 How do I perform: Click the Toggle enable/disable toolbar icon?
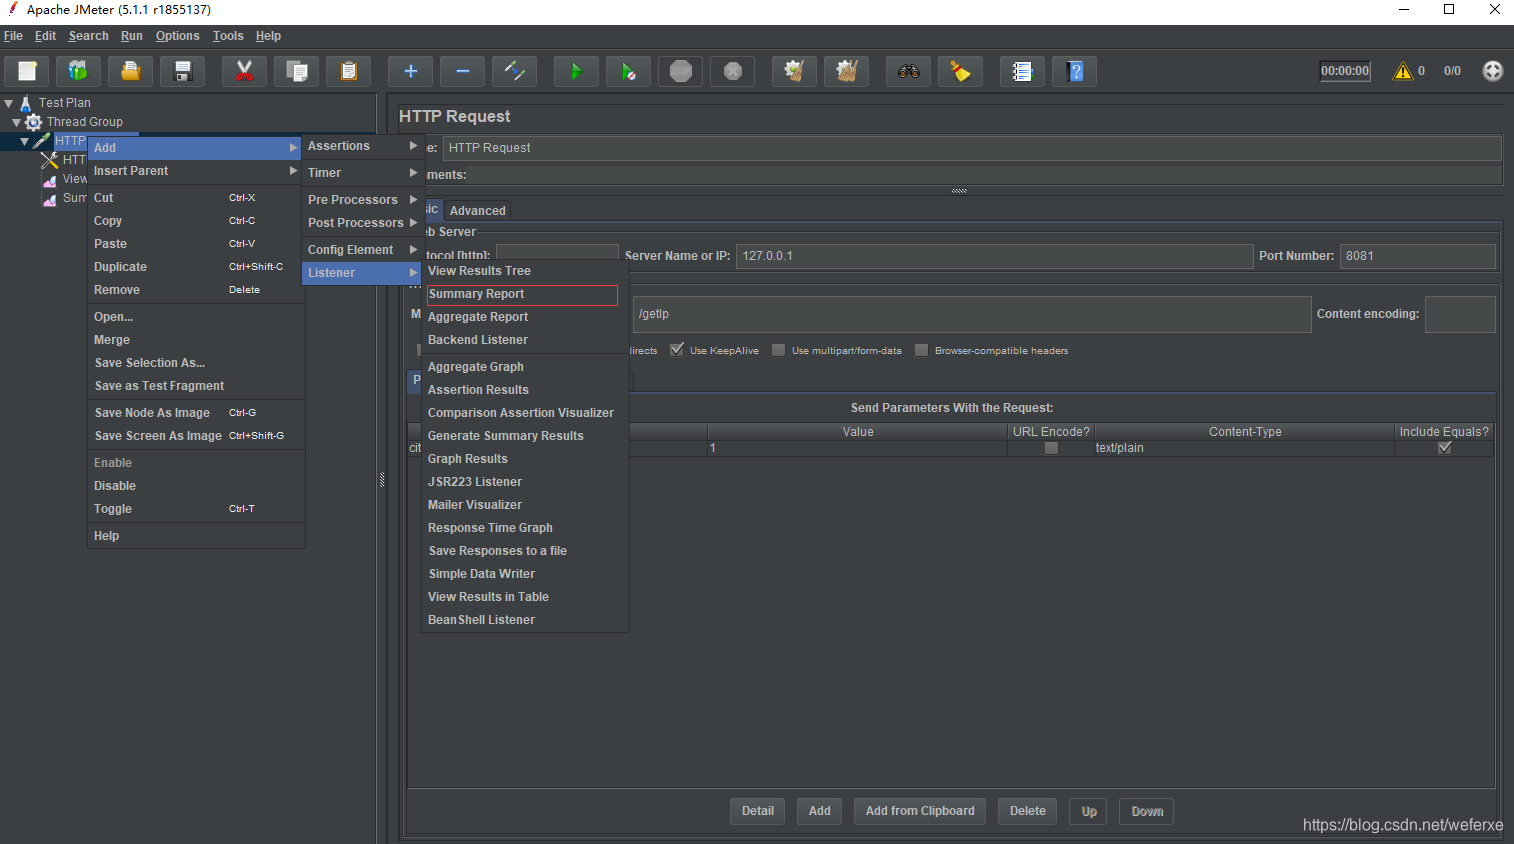[x=515, y=71]
